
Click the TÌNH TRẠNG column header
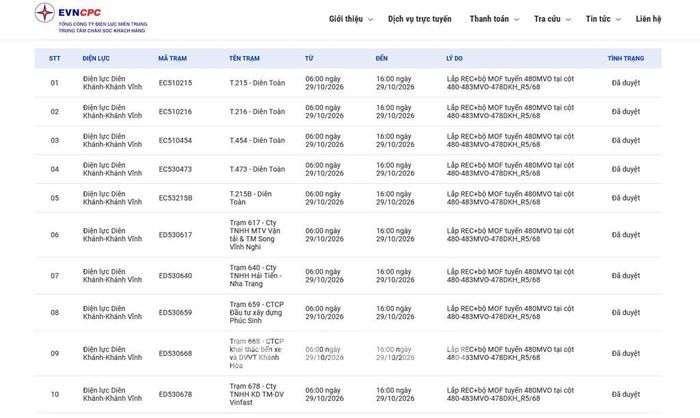click(626, 59)
